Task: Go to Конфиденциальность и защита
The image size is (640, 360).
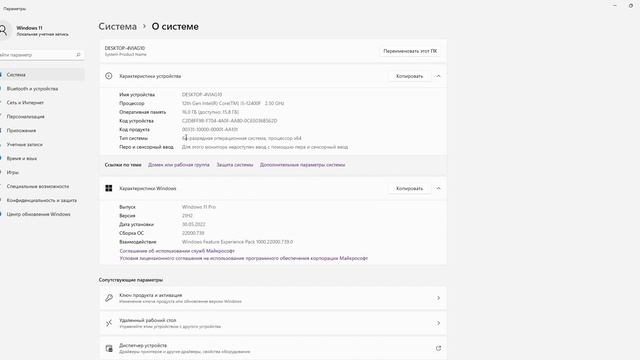Action: click(x=42, y=200)
